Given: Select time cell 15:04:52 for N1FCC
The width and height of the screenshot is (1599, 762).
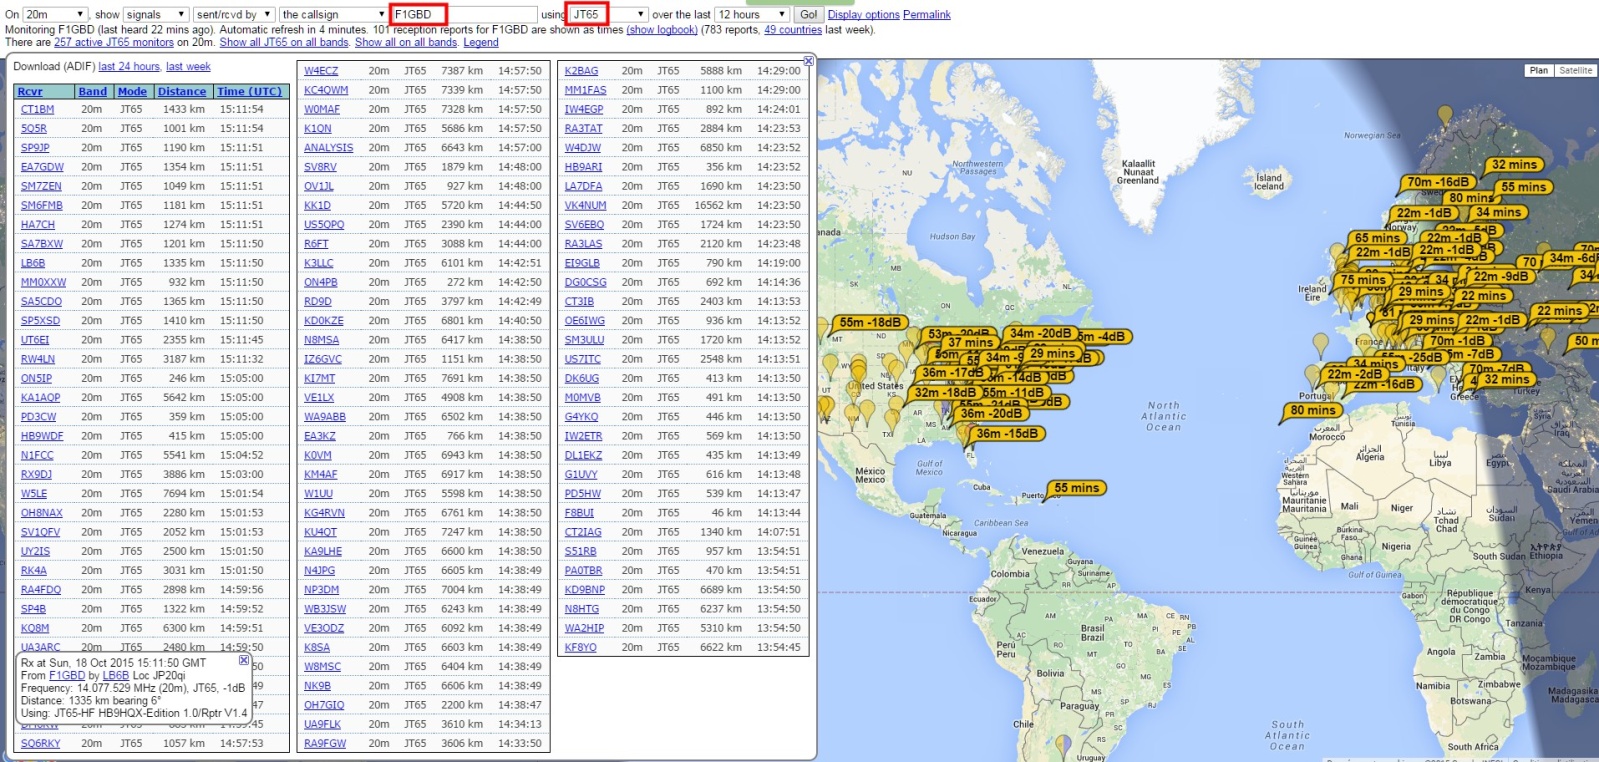Looking at the screenshot, I should click(x=242, y=455).
